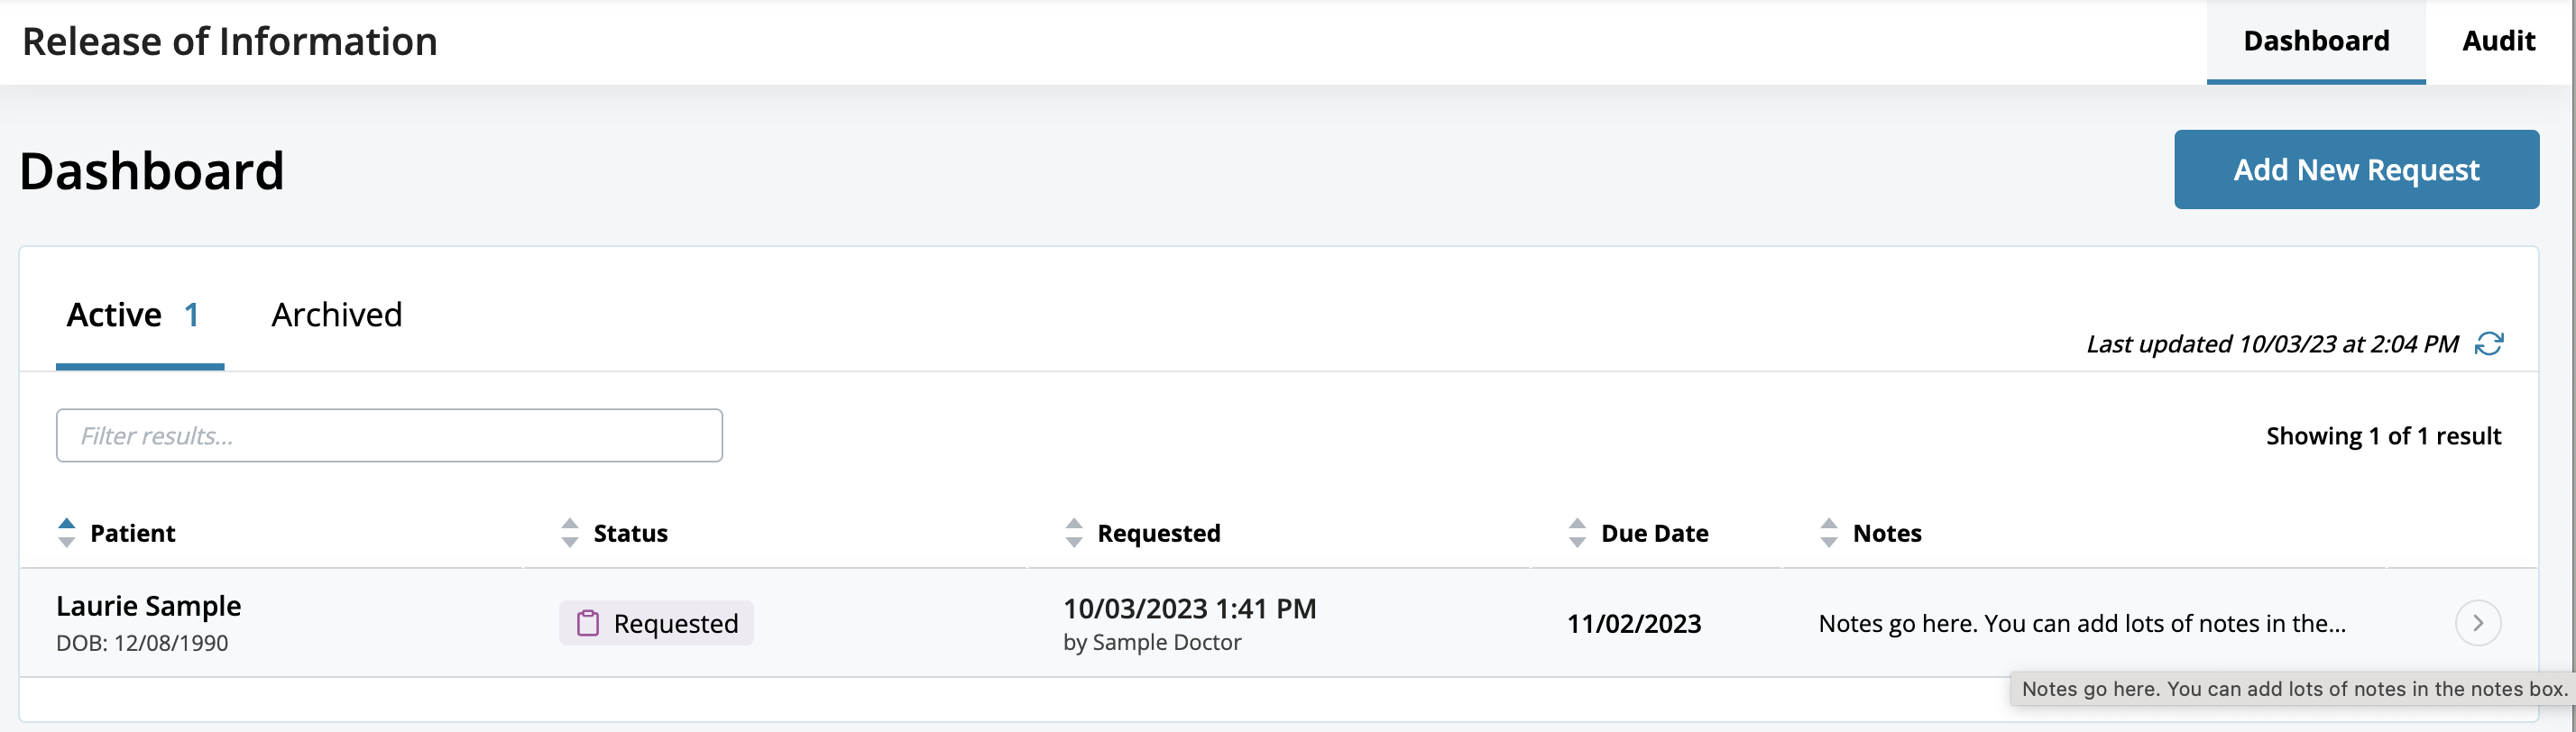The height and width of the screenshot is (732, 2576).
Task: Click the truncated notes text in row
Action: point(2081,623)
